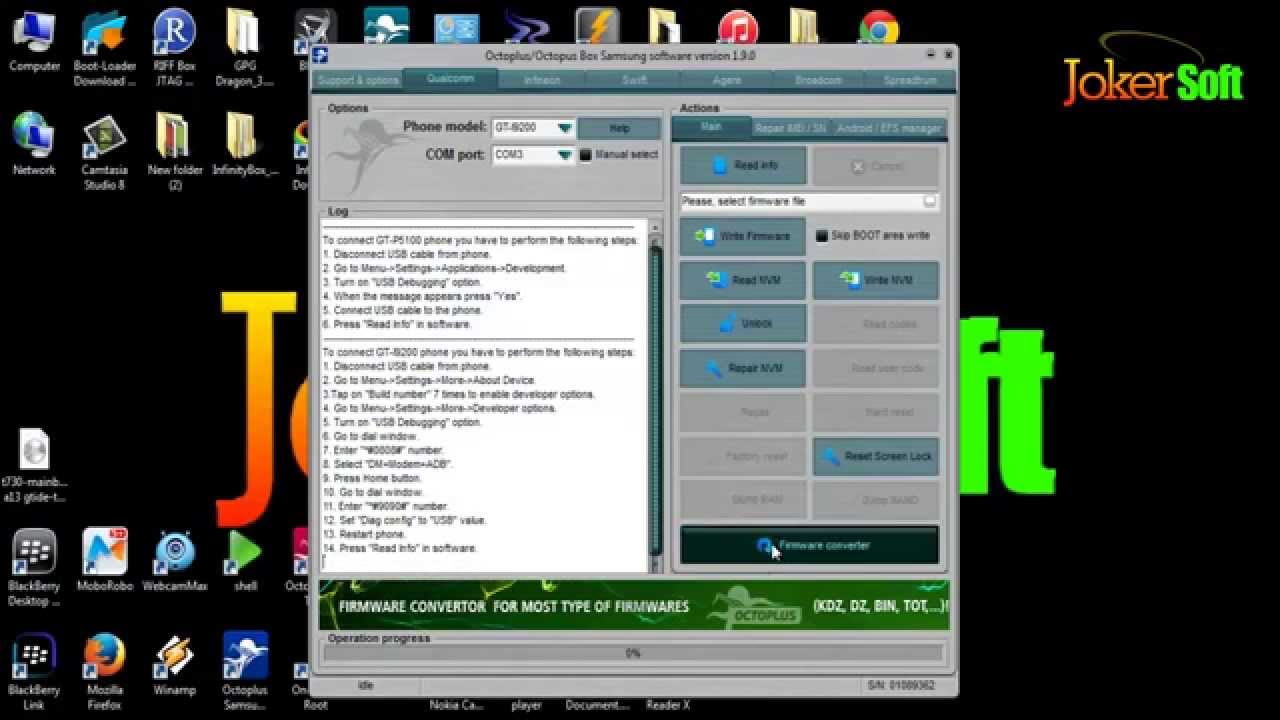The image size is (1280, 720).
Task: Click the Log panel scrollbar
Action: [x=656, y=395]
